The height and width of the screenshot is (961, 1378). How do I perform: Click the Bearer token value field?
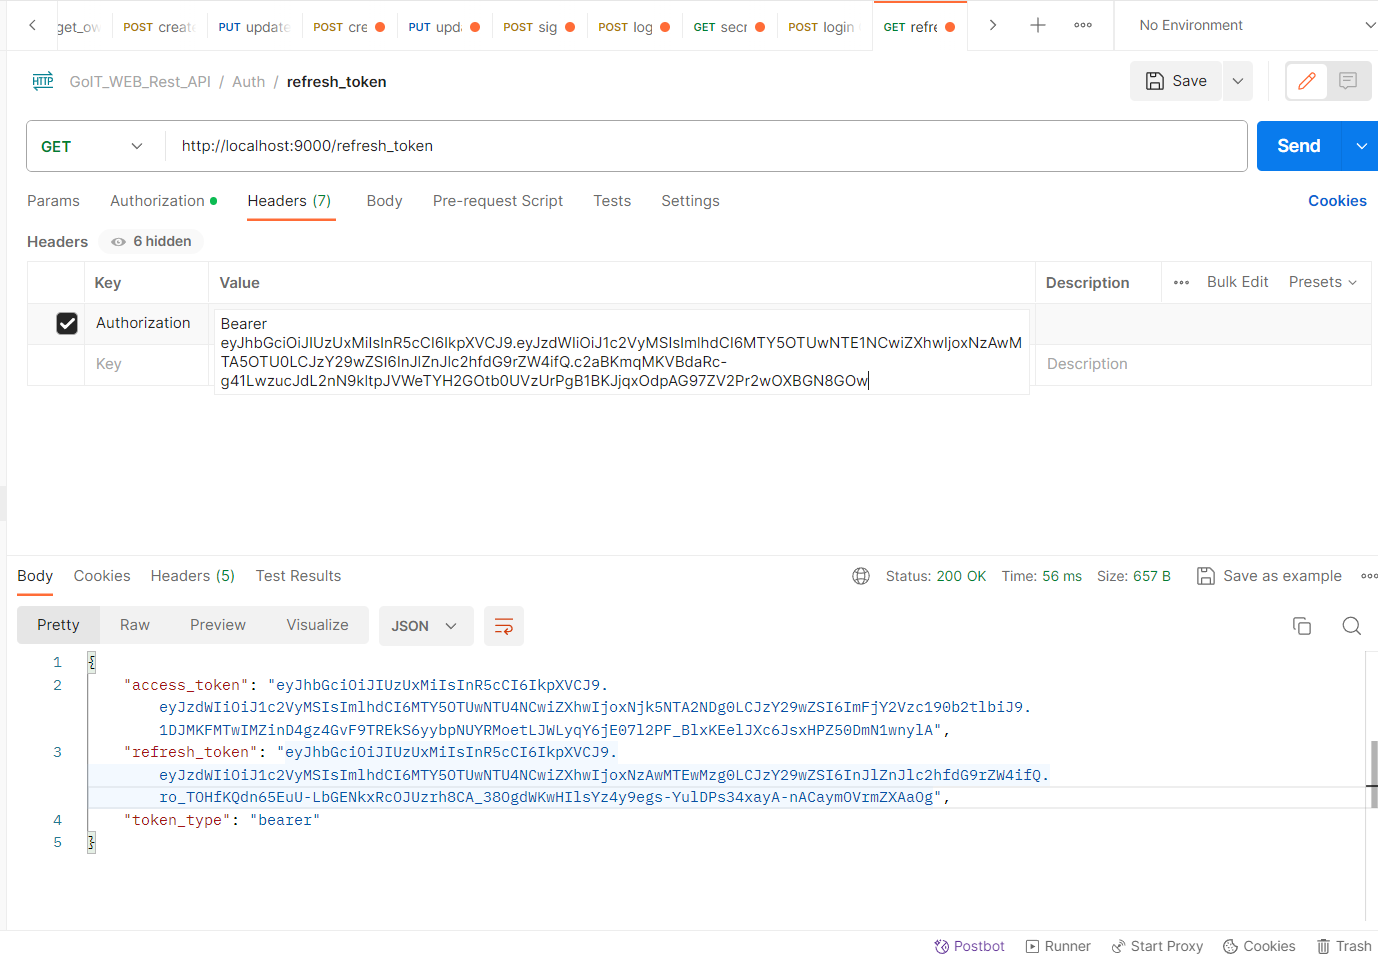click(622, 352)
